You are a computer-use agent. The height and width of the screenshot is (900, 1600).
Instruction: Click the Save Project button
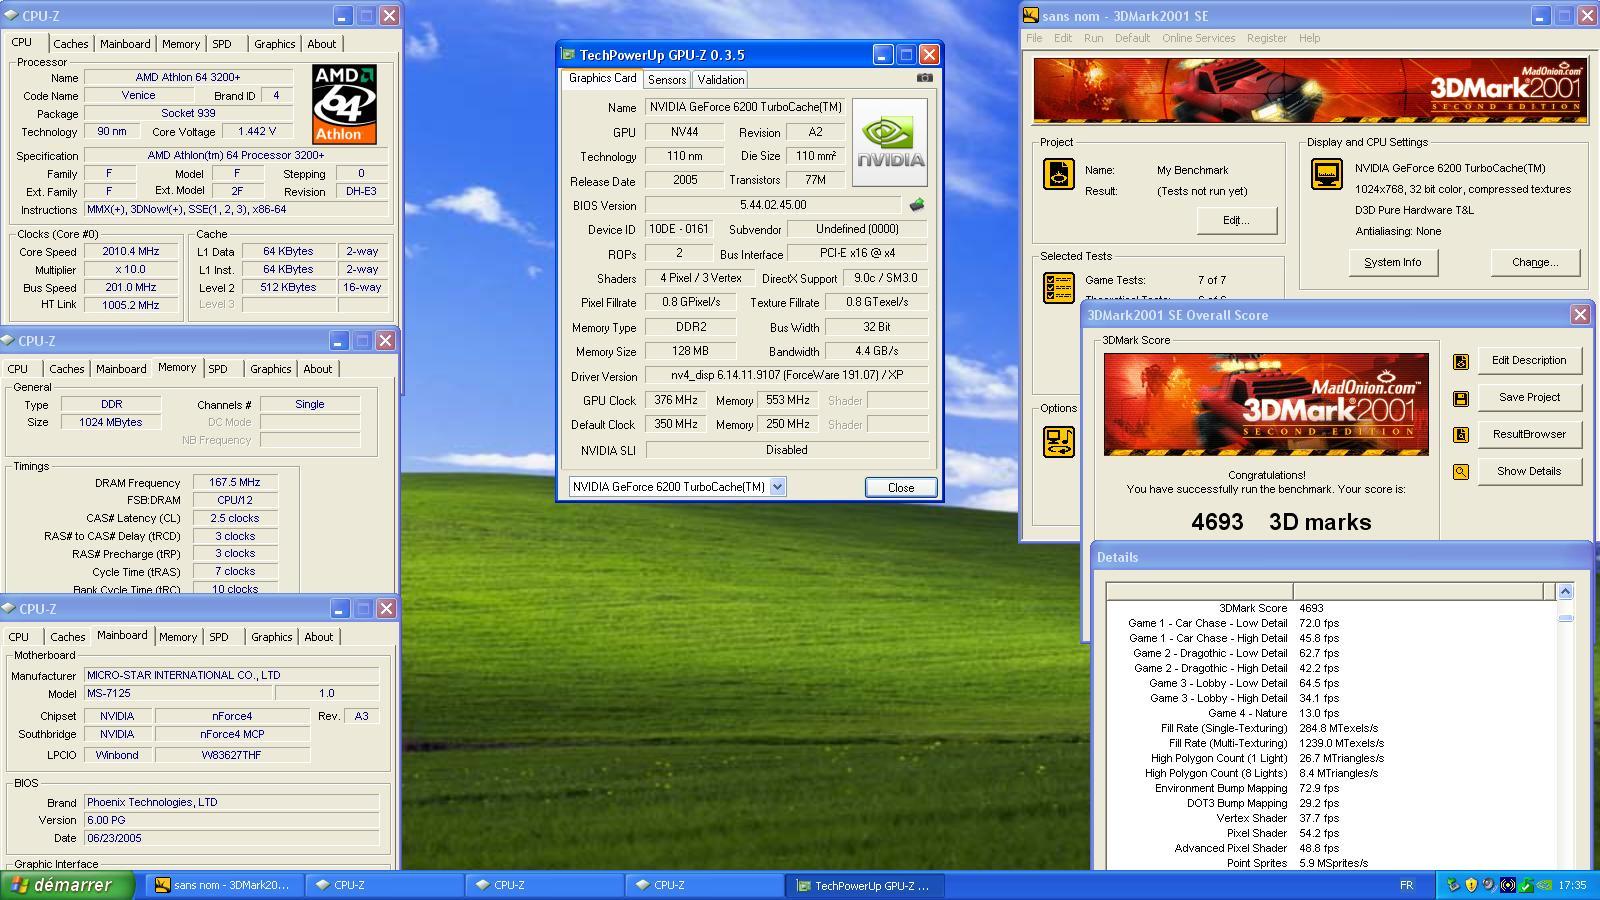1529,397
